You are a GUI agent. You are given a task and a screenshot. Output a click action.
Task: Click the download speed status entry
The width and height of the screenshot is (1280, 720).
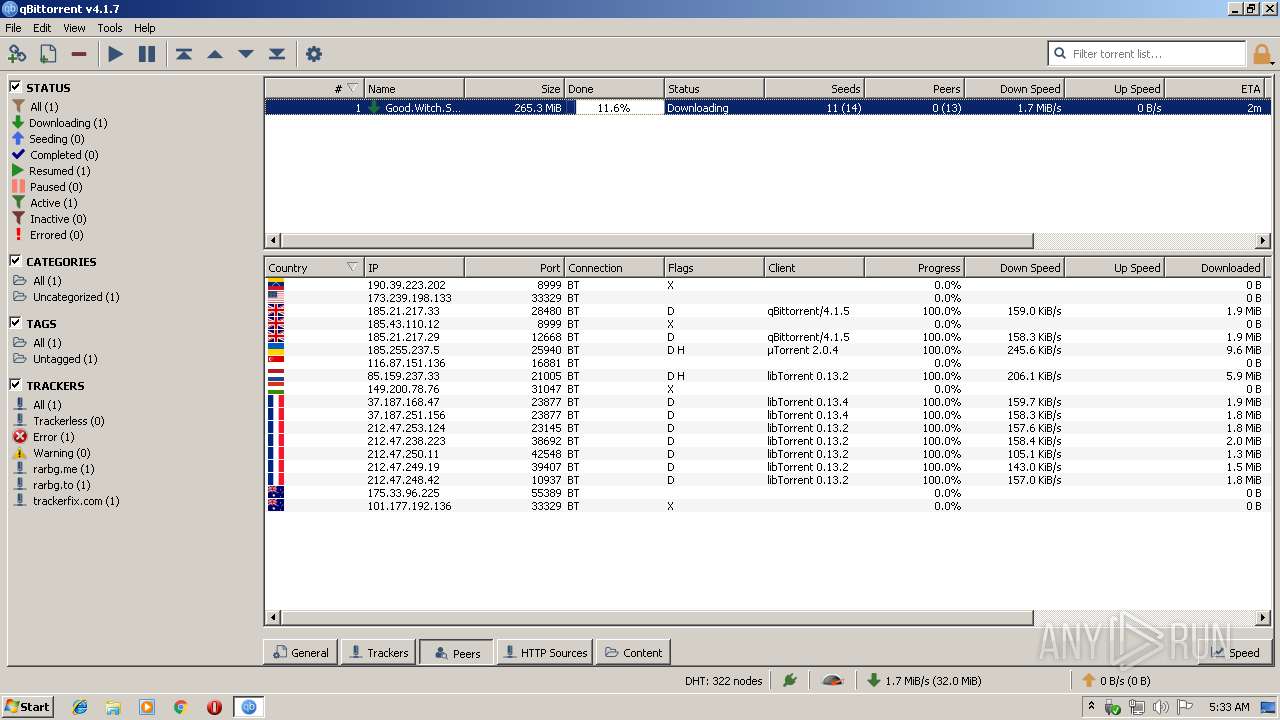tap(923, 681)
